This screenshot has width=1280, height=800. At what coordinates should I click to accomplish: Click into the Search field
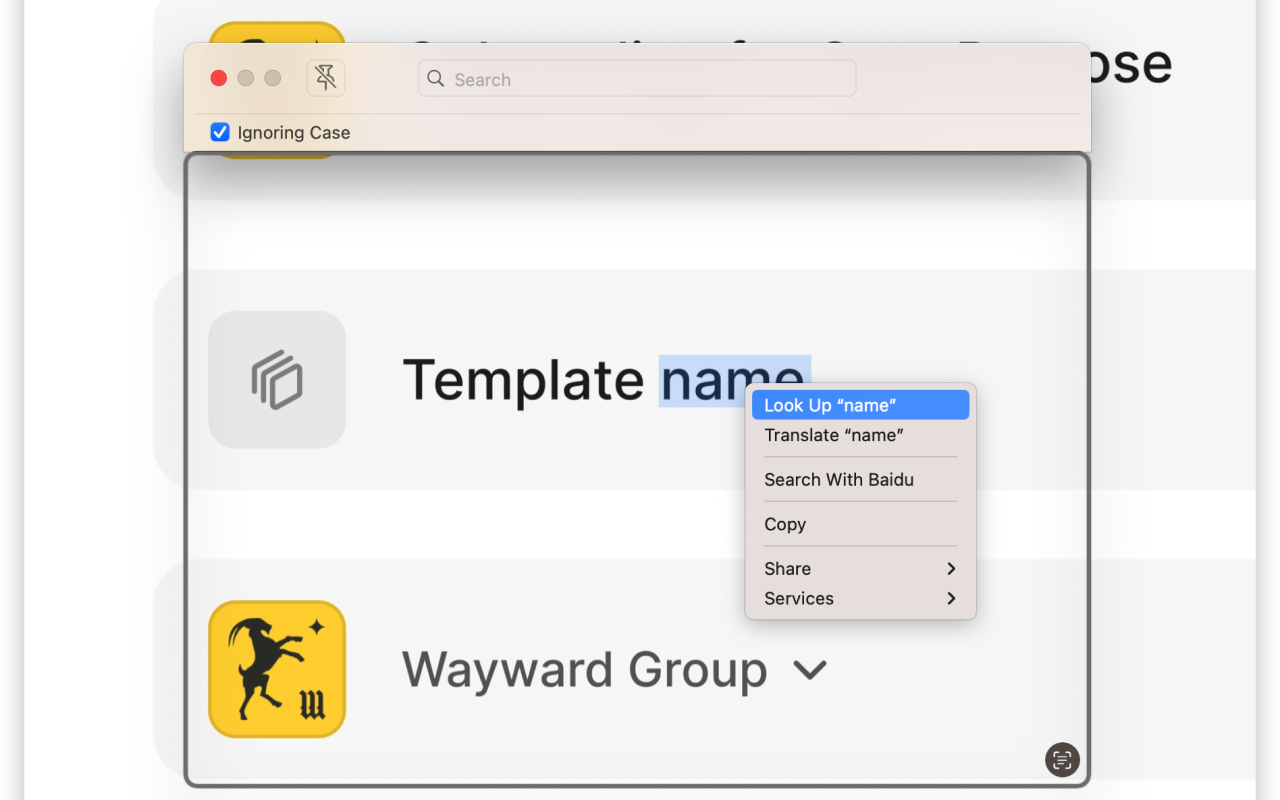click(637, 79)
